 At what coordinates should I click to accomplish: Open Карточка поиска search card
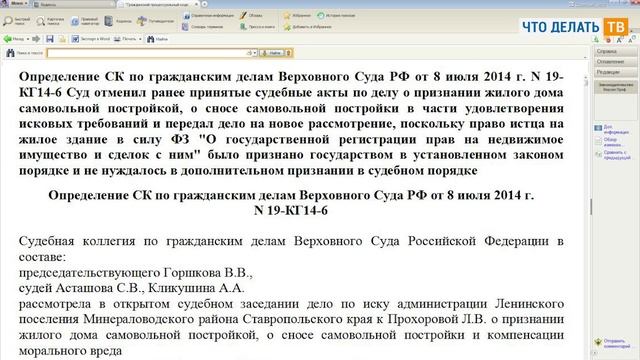tap(50, 21)
